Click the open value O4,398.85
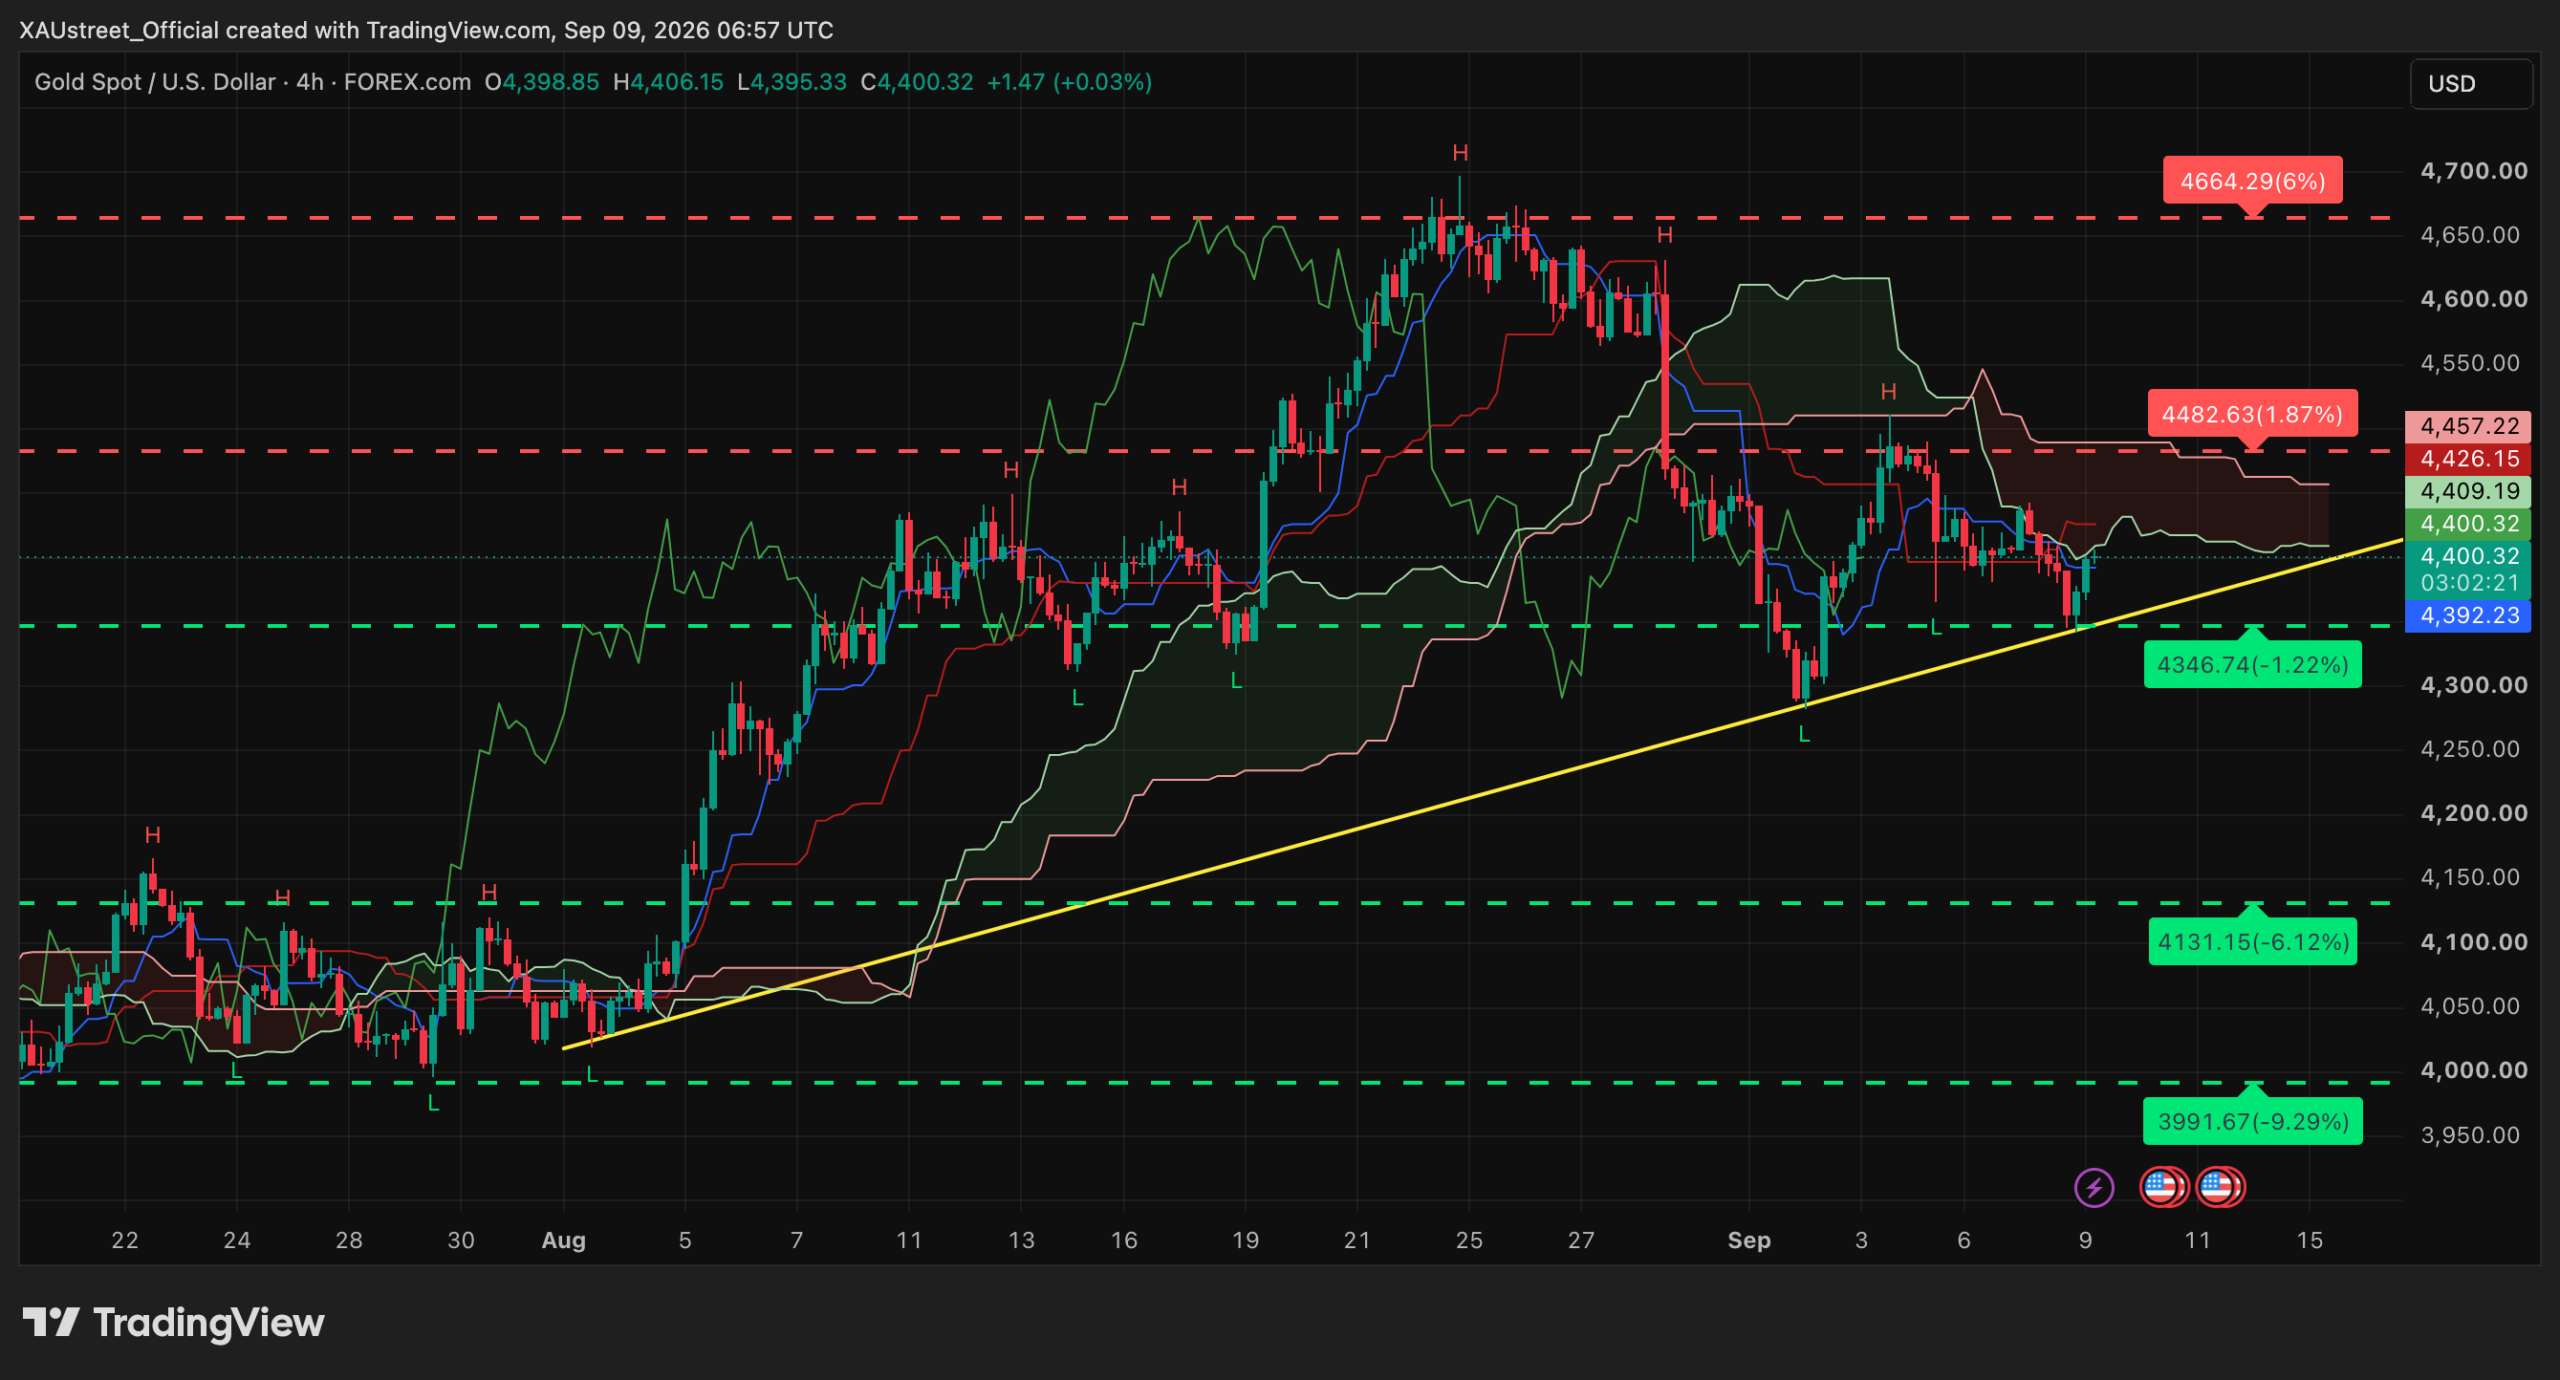Viewport: 2560px width, 1380px height. pos(542,82)
